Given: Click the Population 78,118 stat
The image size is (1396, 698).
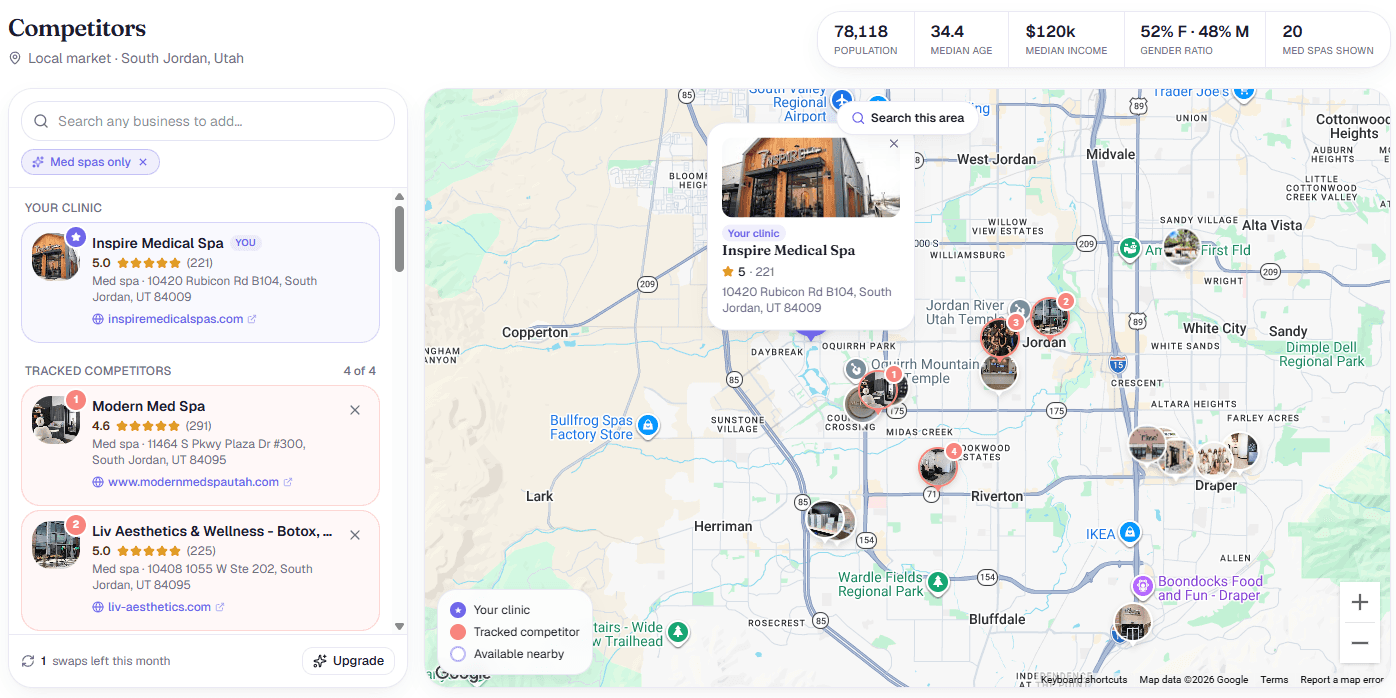Looking at the screenshot, I should pos(865,40).
